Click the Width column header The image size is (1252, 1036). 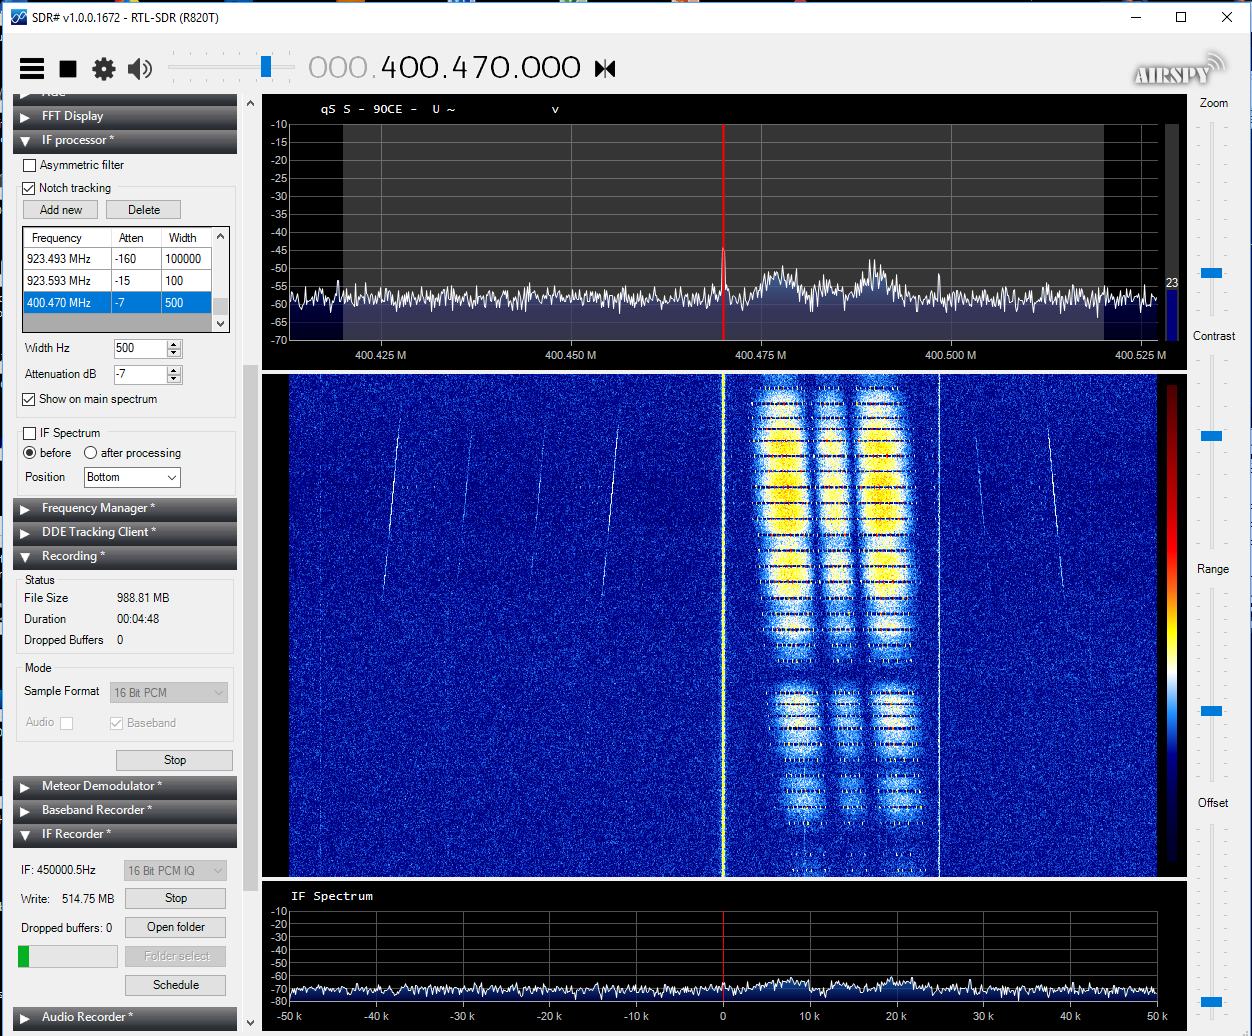click(186, 238)
